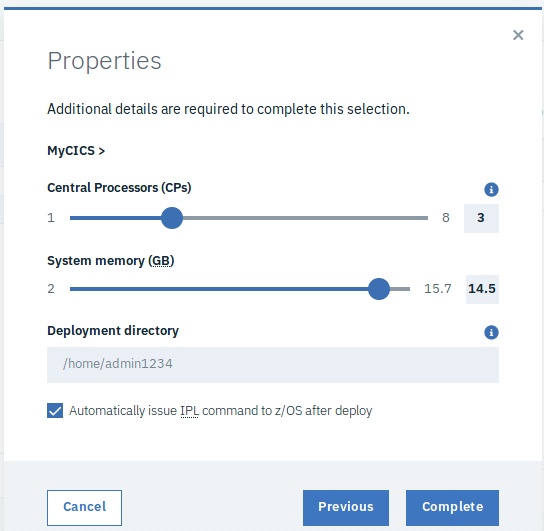Click the grey end of memory slider track
544x531 pixels.
[400, 289]
